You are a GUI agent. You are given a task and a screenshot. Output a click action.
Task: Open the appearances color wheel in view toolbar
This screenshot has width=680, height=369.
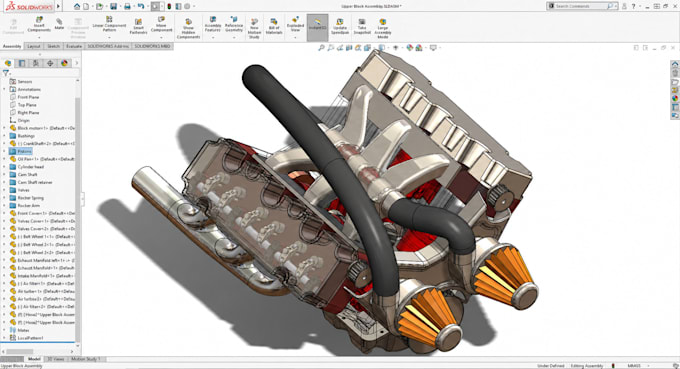409,48
